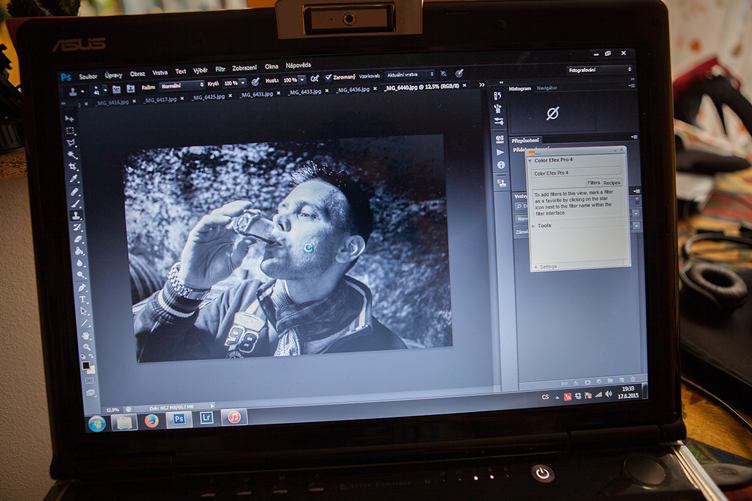Open the Fotografování workspace dropdown
The width and height of the screenshot is (752, 501).
pyautogui.click(x=599, y=70)
